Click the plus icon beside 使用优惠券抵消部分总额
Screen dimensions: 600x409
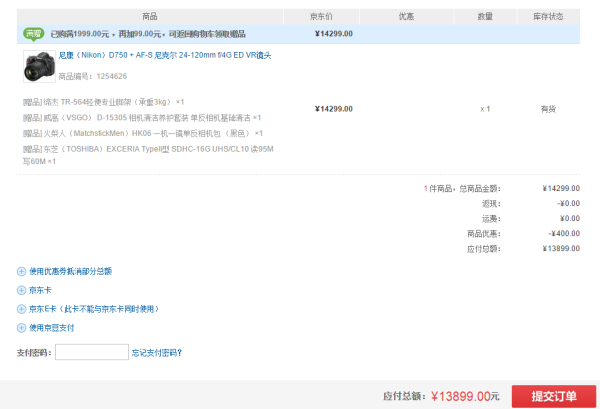[21, 272]
